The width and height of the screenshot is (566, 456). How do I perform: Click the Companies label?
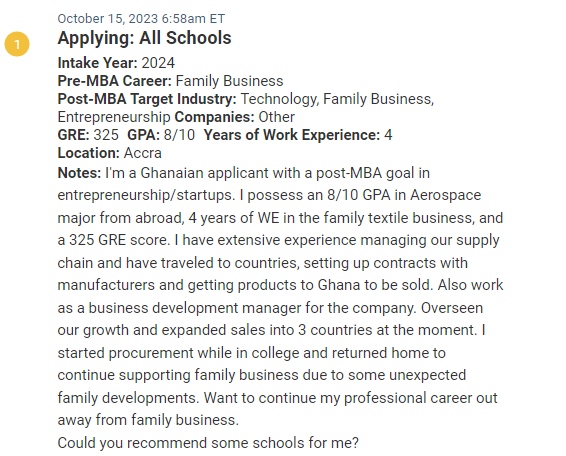click(214, 117)
